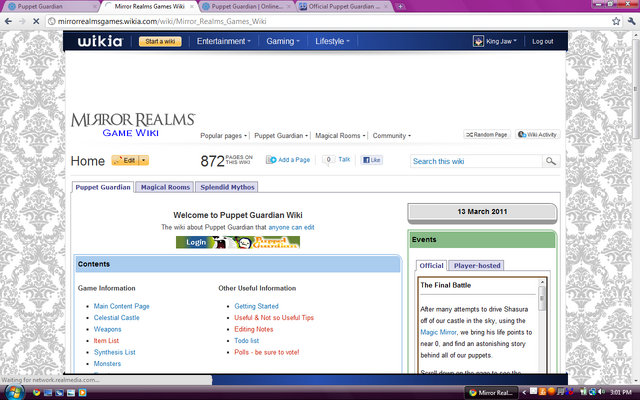The image size is (640, 400).
Task: Open Polls - be sure to vote link
Action: (x=267, y=352)
